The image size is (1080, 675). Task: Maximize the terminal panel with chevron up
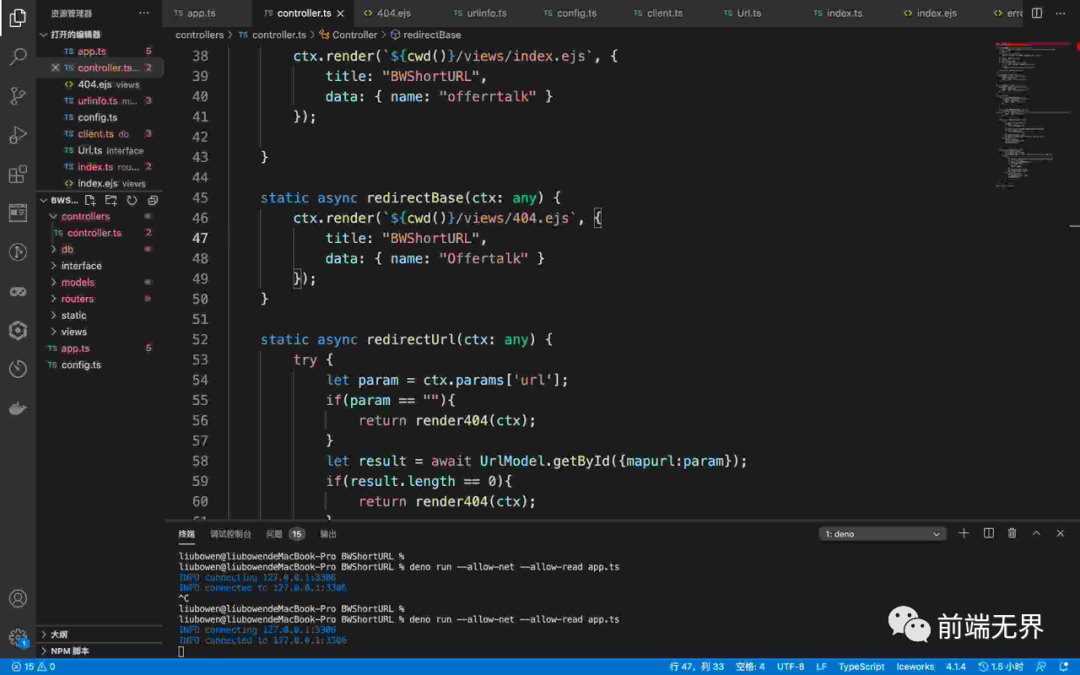click(1036, 533)
